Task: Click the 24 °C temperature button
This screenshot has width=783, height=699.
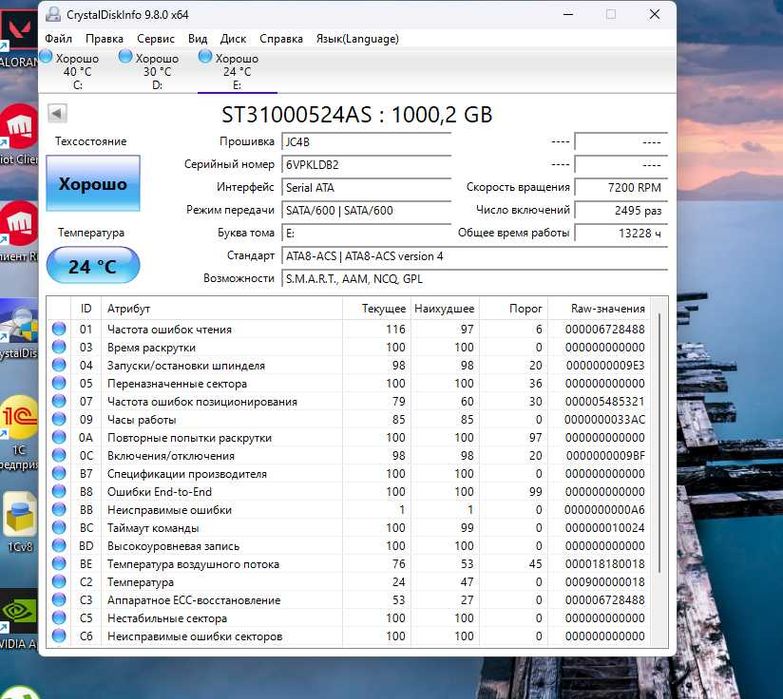Action: [93, 266]
